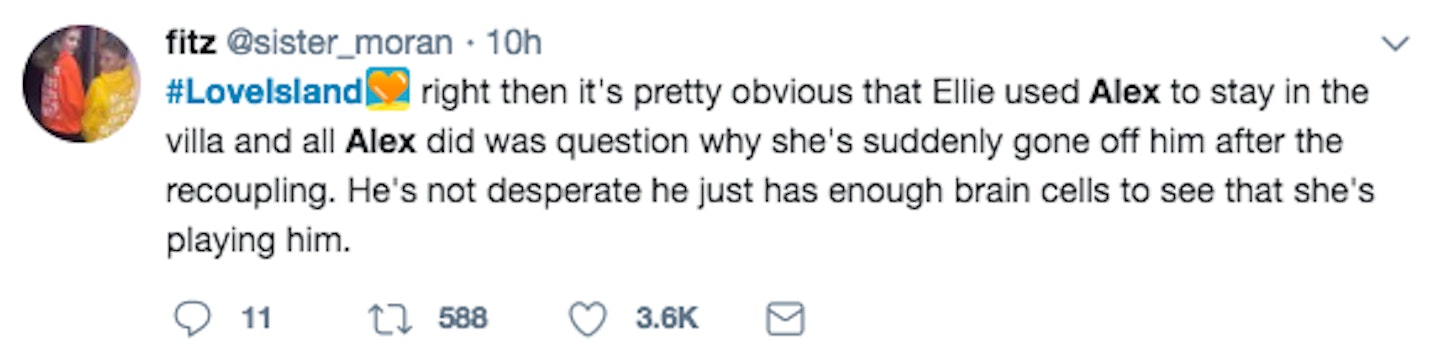Open the #LoveIsland hashtag
The width and height of the screenshot is (1440, 363).
(261, 93)
